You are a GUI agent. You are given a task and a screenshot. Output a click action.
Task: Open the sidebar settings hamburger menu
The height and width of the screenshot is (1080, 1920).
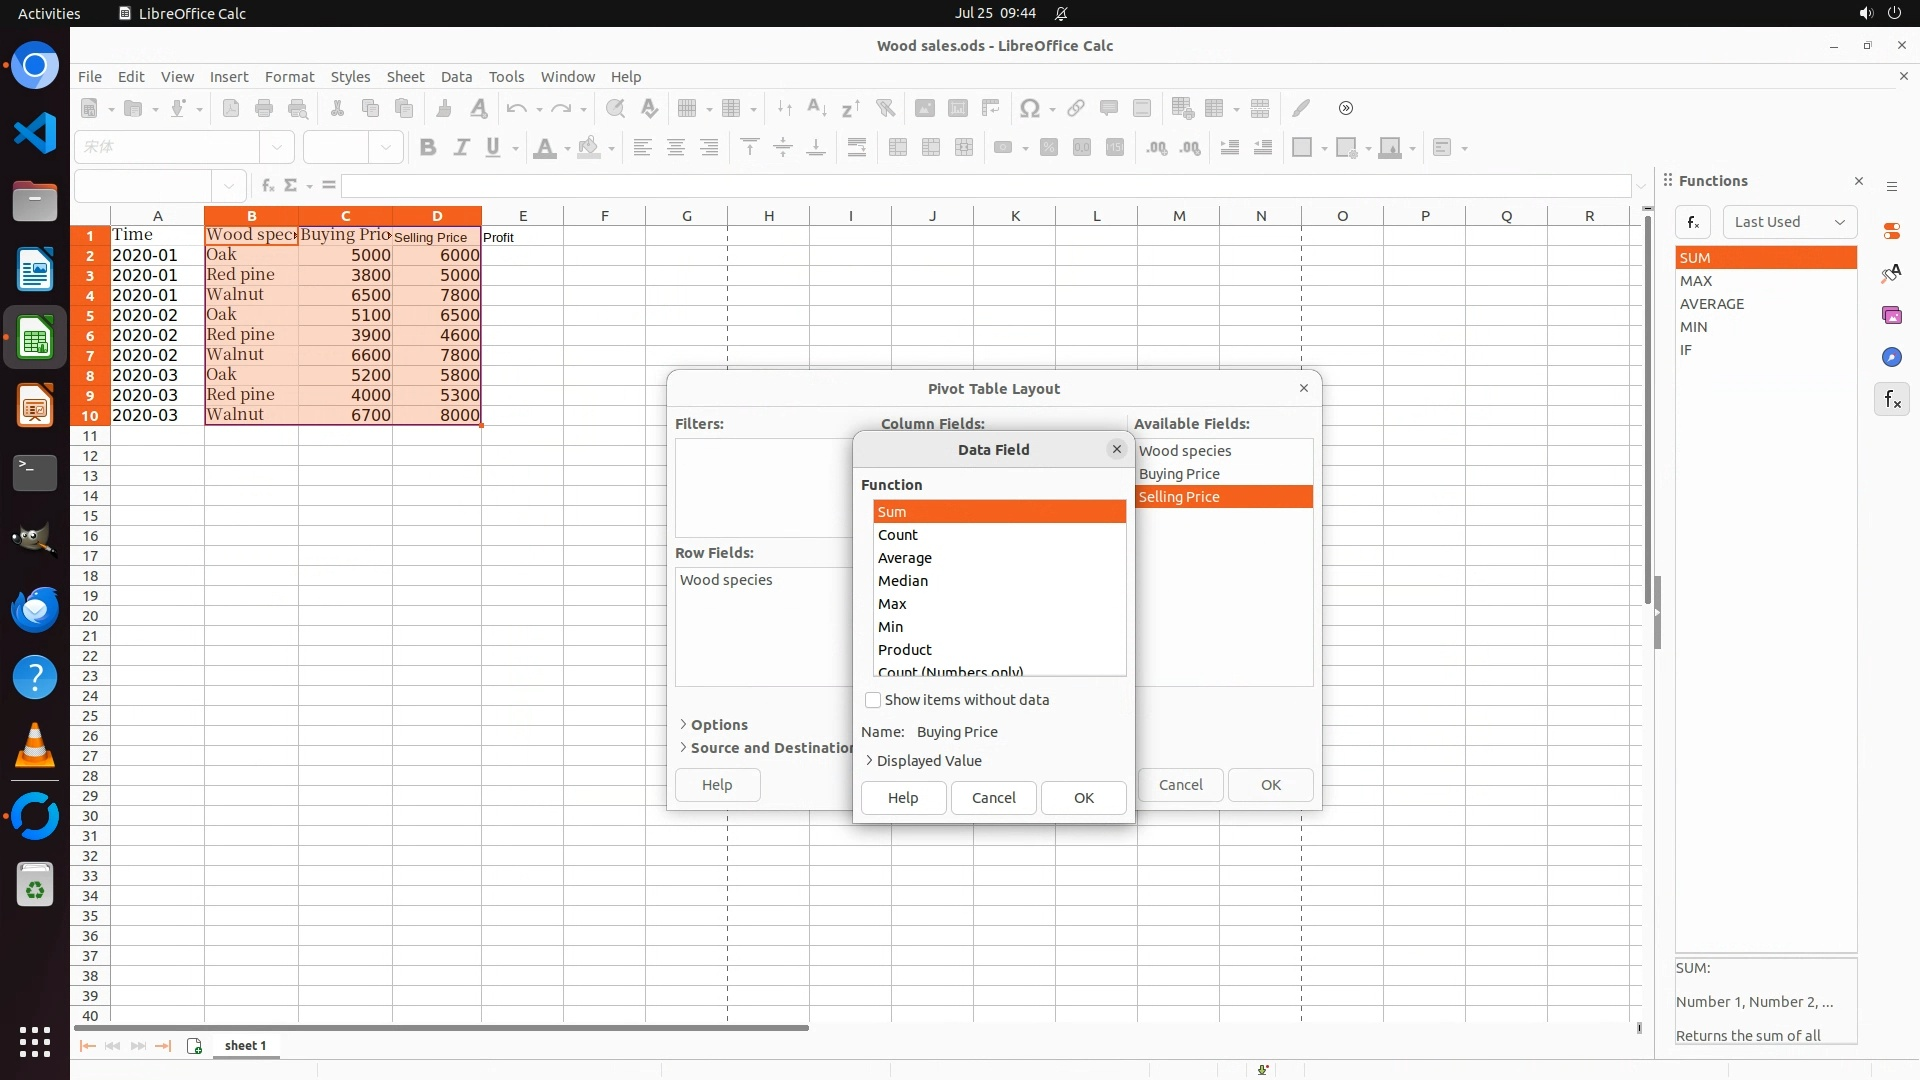pos(1891,187)
